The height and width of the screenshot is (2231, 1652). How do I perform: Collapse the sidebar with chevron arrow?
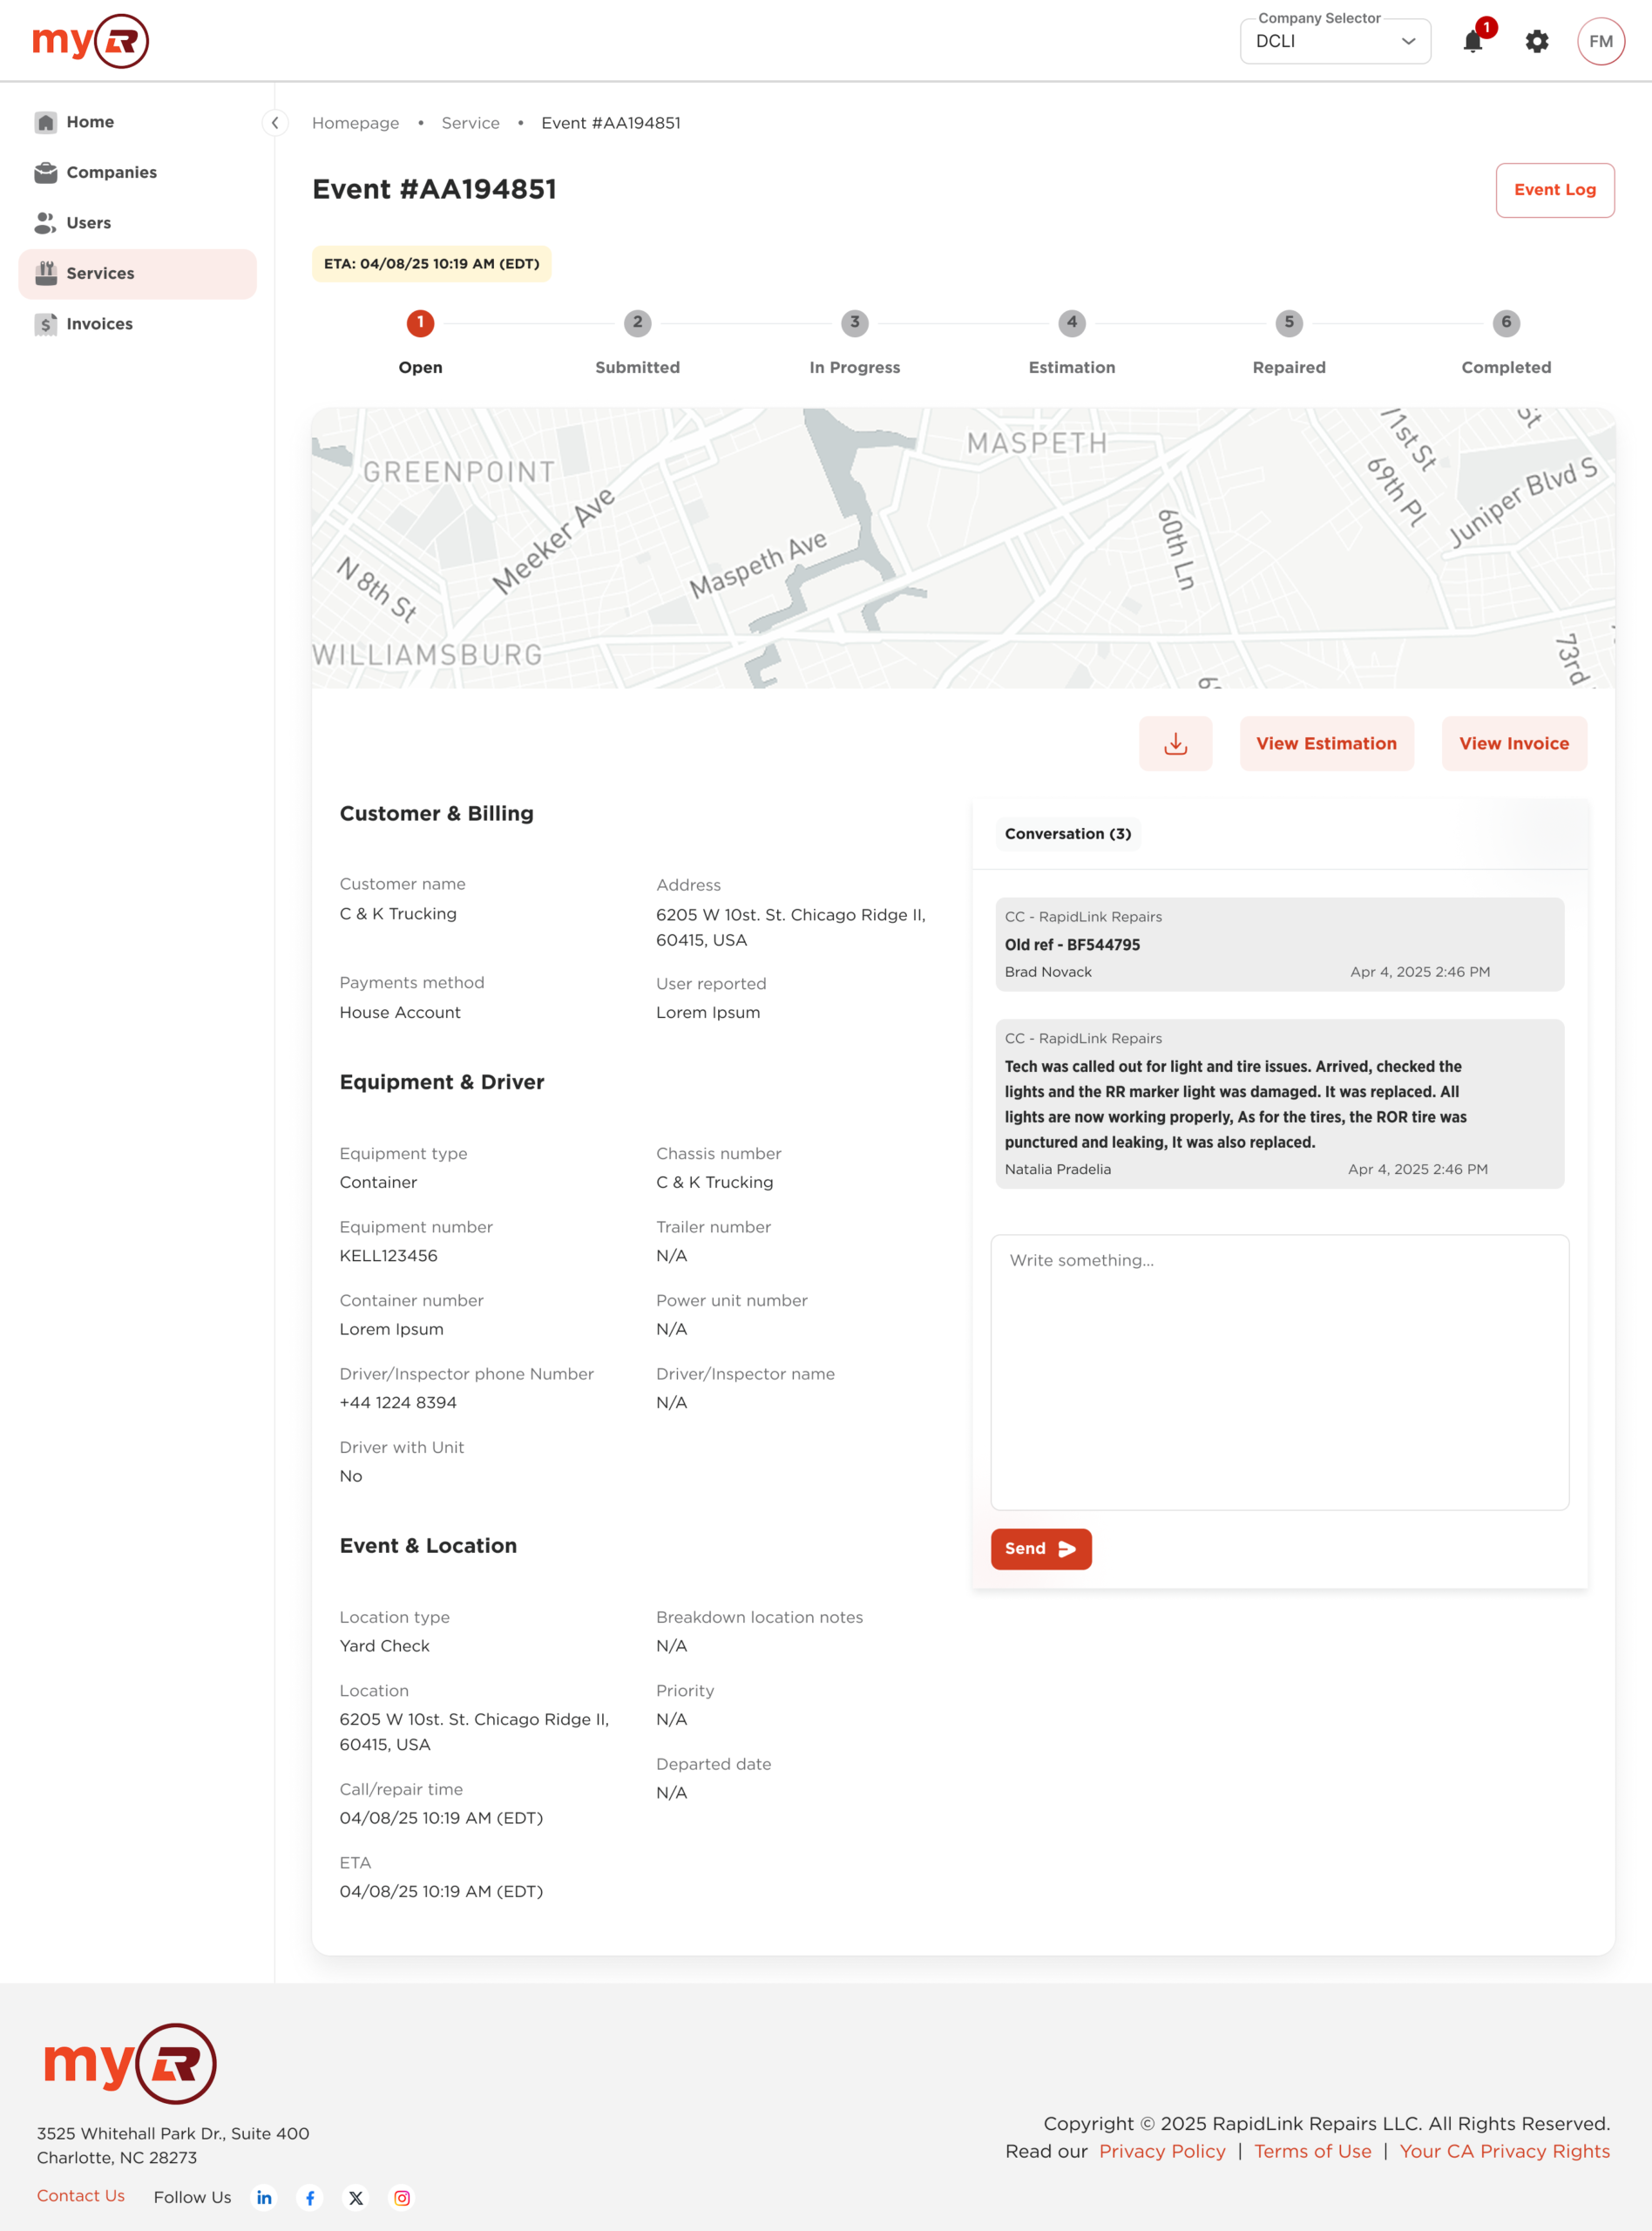coord(275,122)
